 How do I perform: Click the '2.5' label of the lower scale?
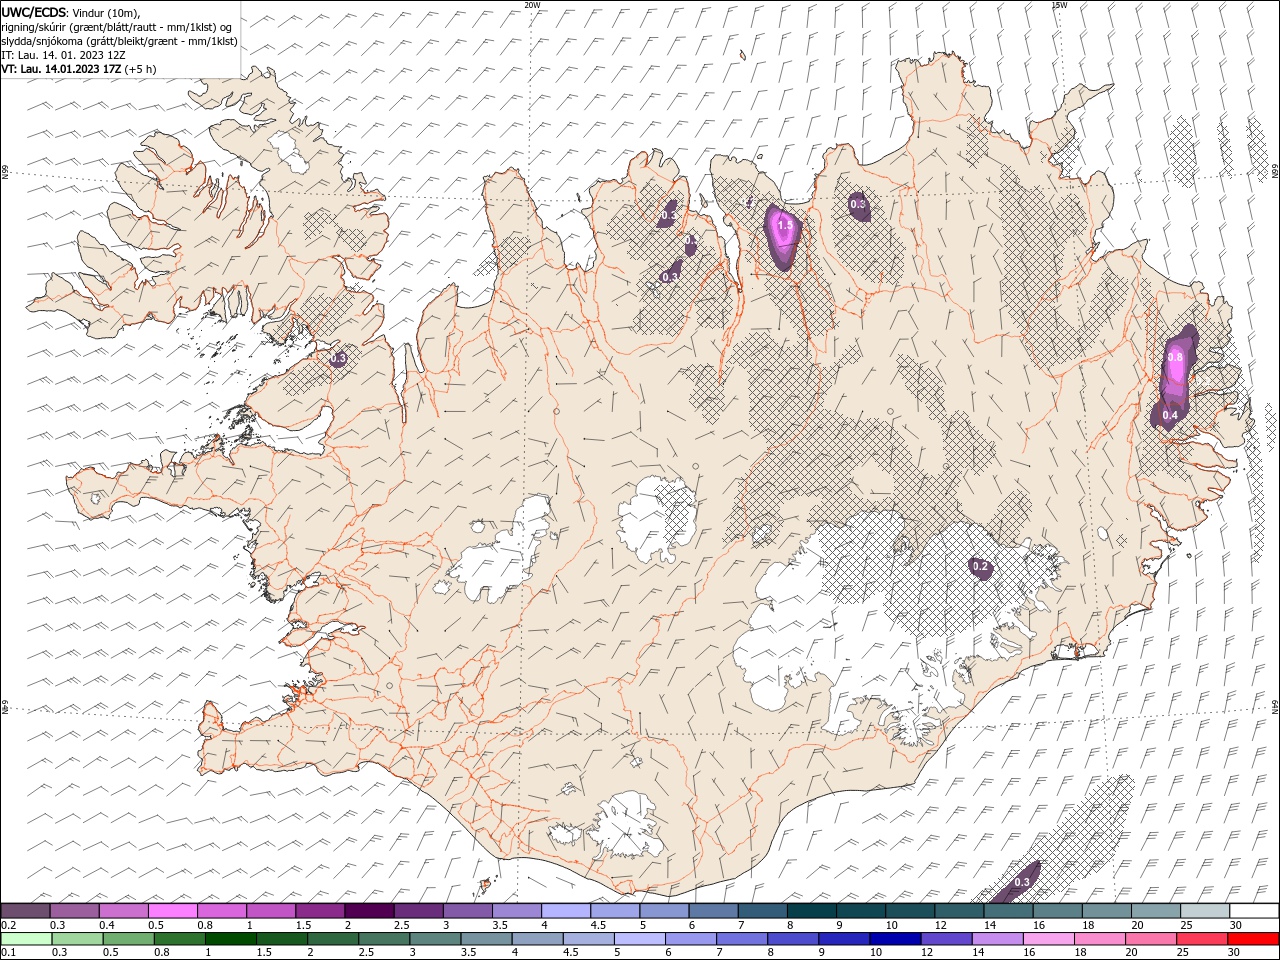coord(365,953)
